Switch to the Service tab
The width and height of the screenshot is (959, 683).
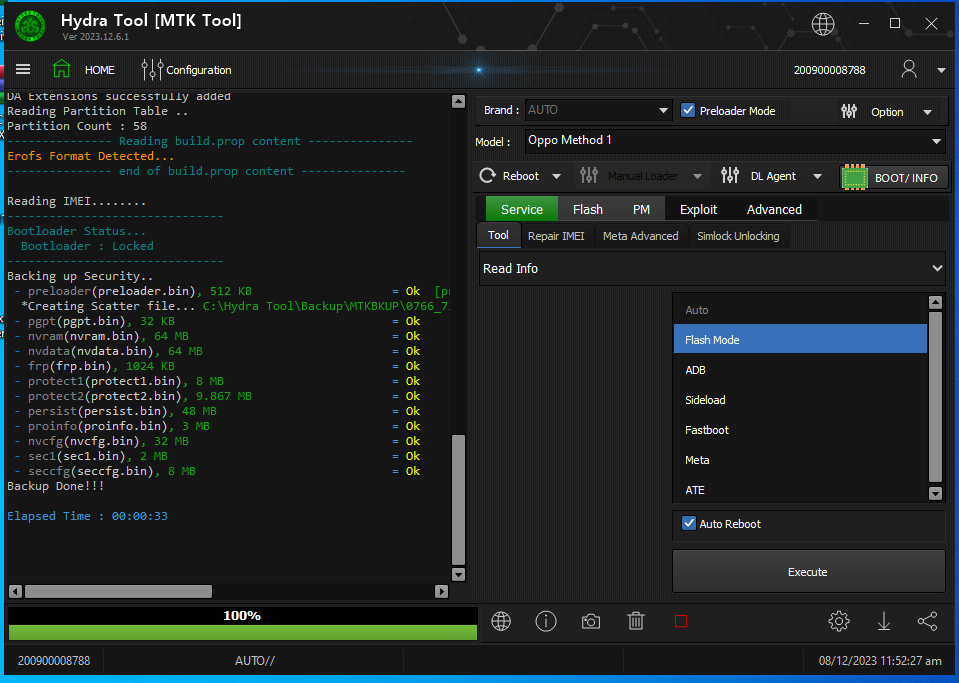[522, 209]
